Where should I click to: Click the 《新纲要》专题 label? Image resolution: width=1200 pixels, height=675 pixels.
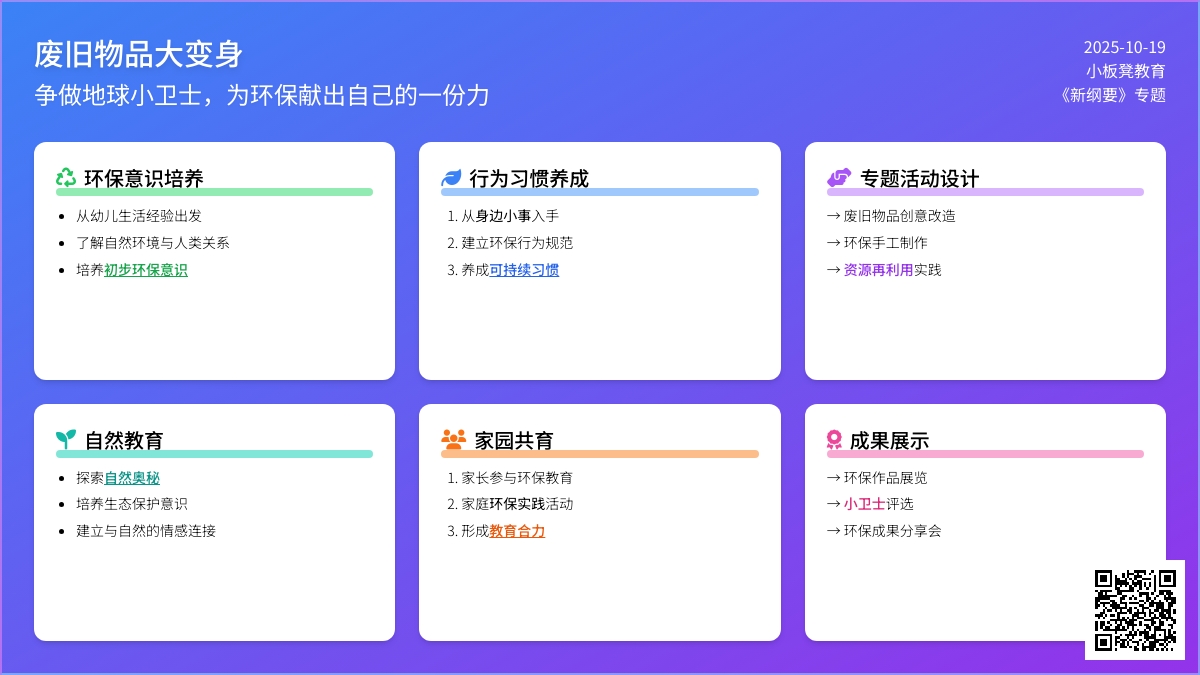pos(1113,95)
